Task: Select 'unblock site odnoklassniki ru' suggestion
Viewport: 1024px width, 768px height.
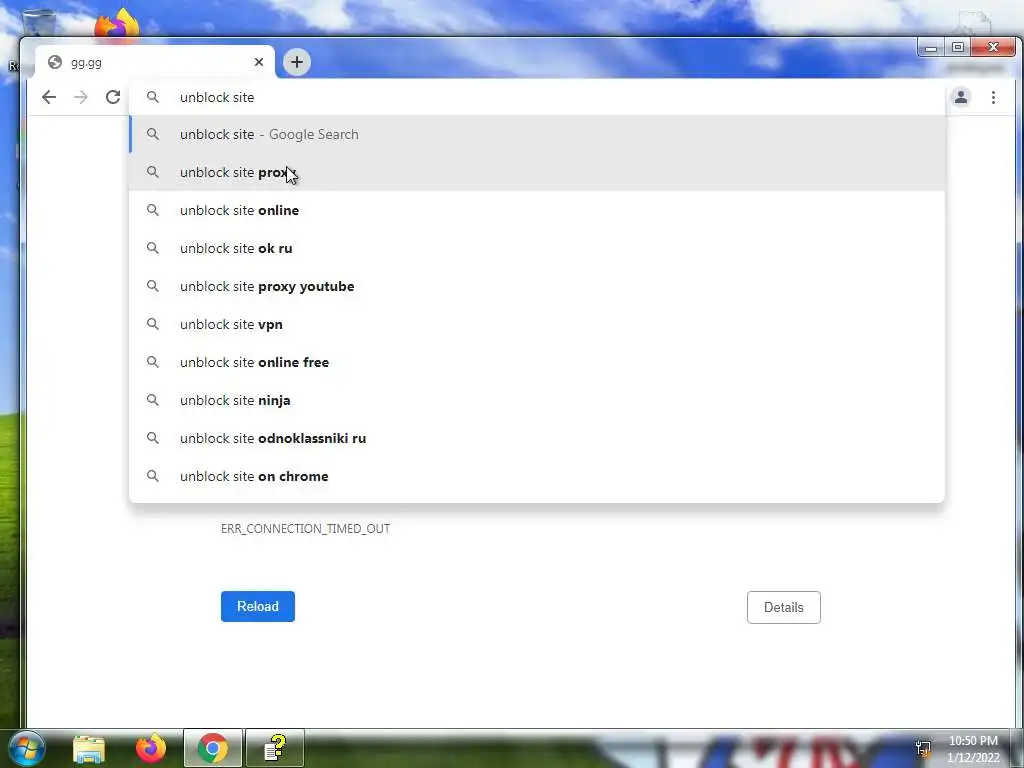Action: click(537, 438)
